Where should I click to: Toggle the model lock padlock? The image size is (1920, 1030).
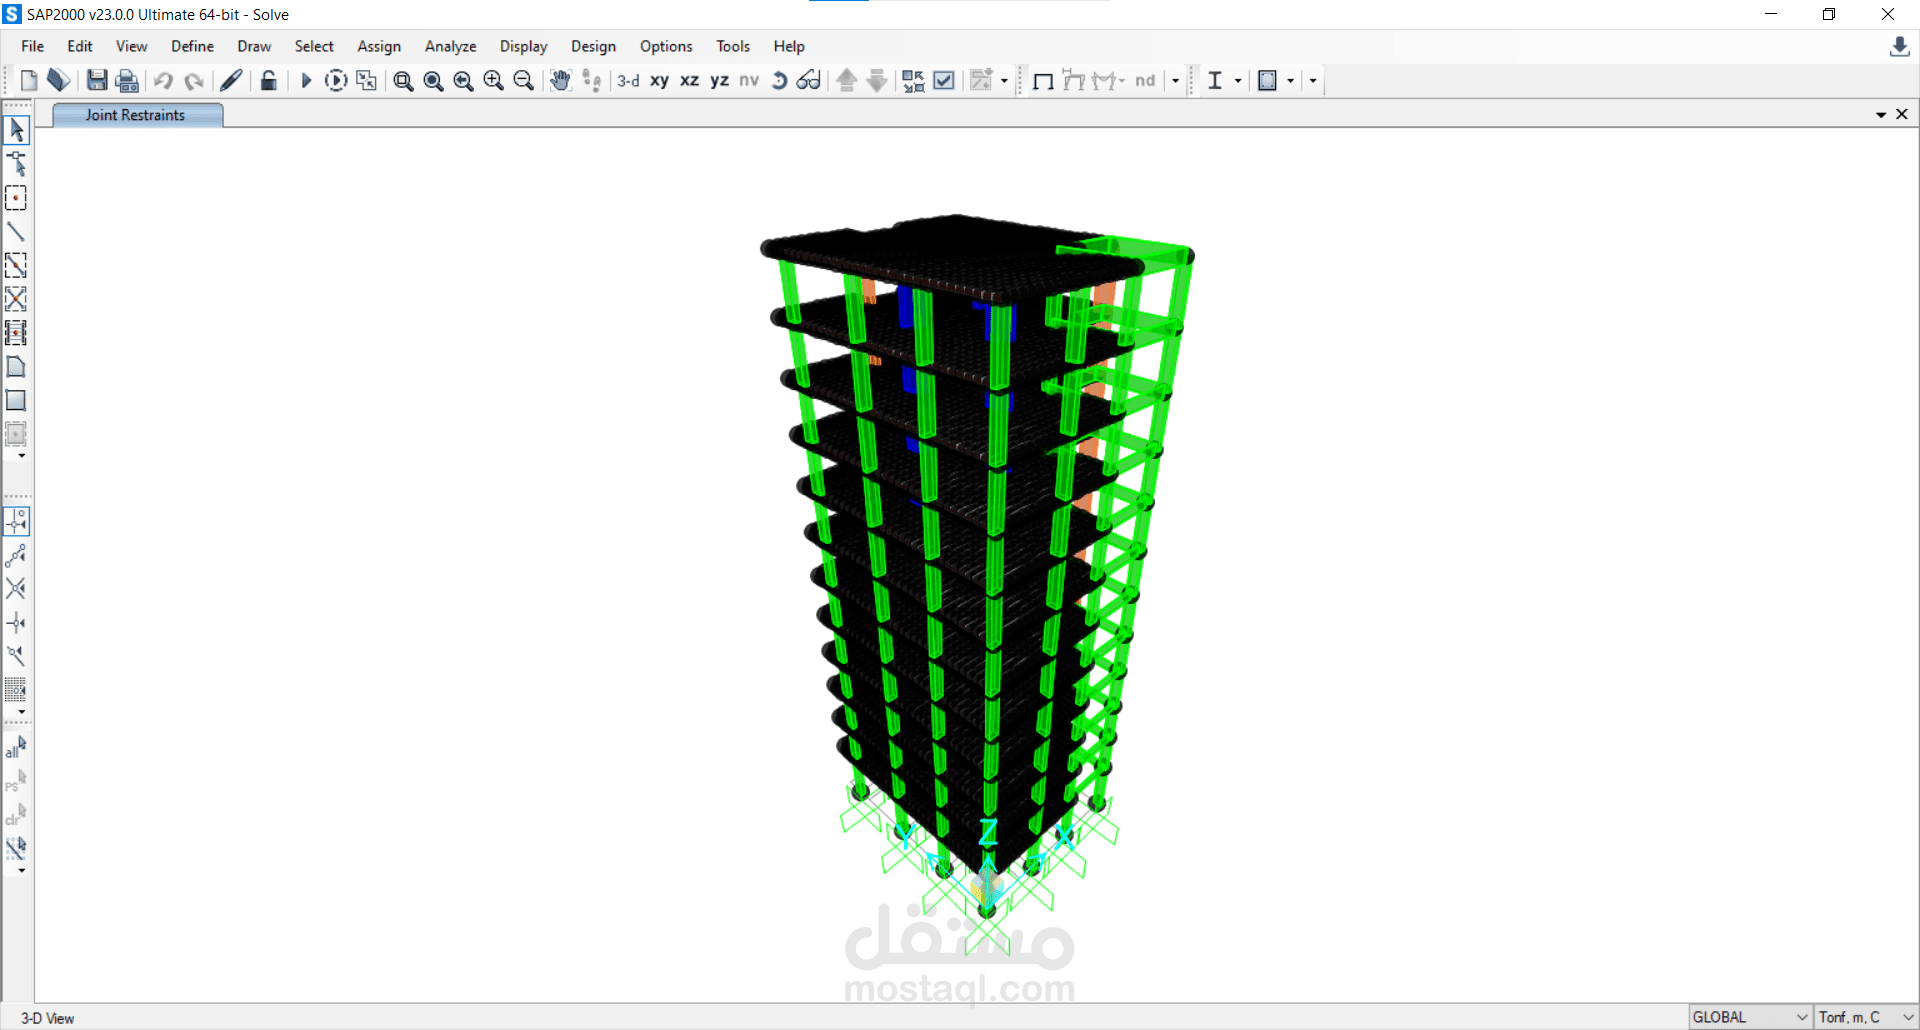click(268, 81)
